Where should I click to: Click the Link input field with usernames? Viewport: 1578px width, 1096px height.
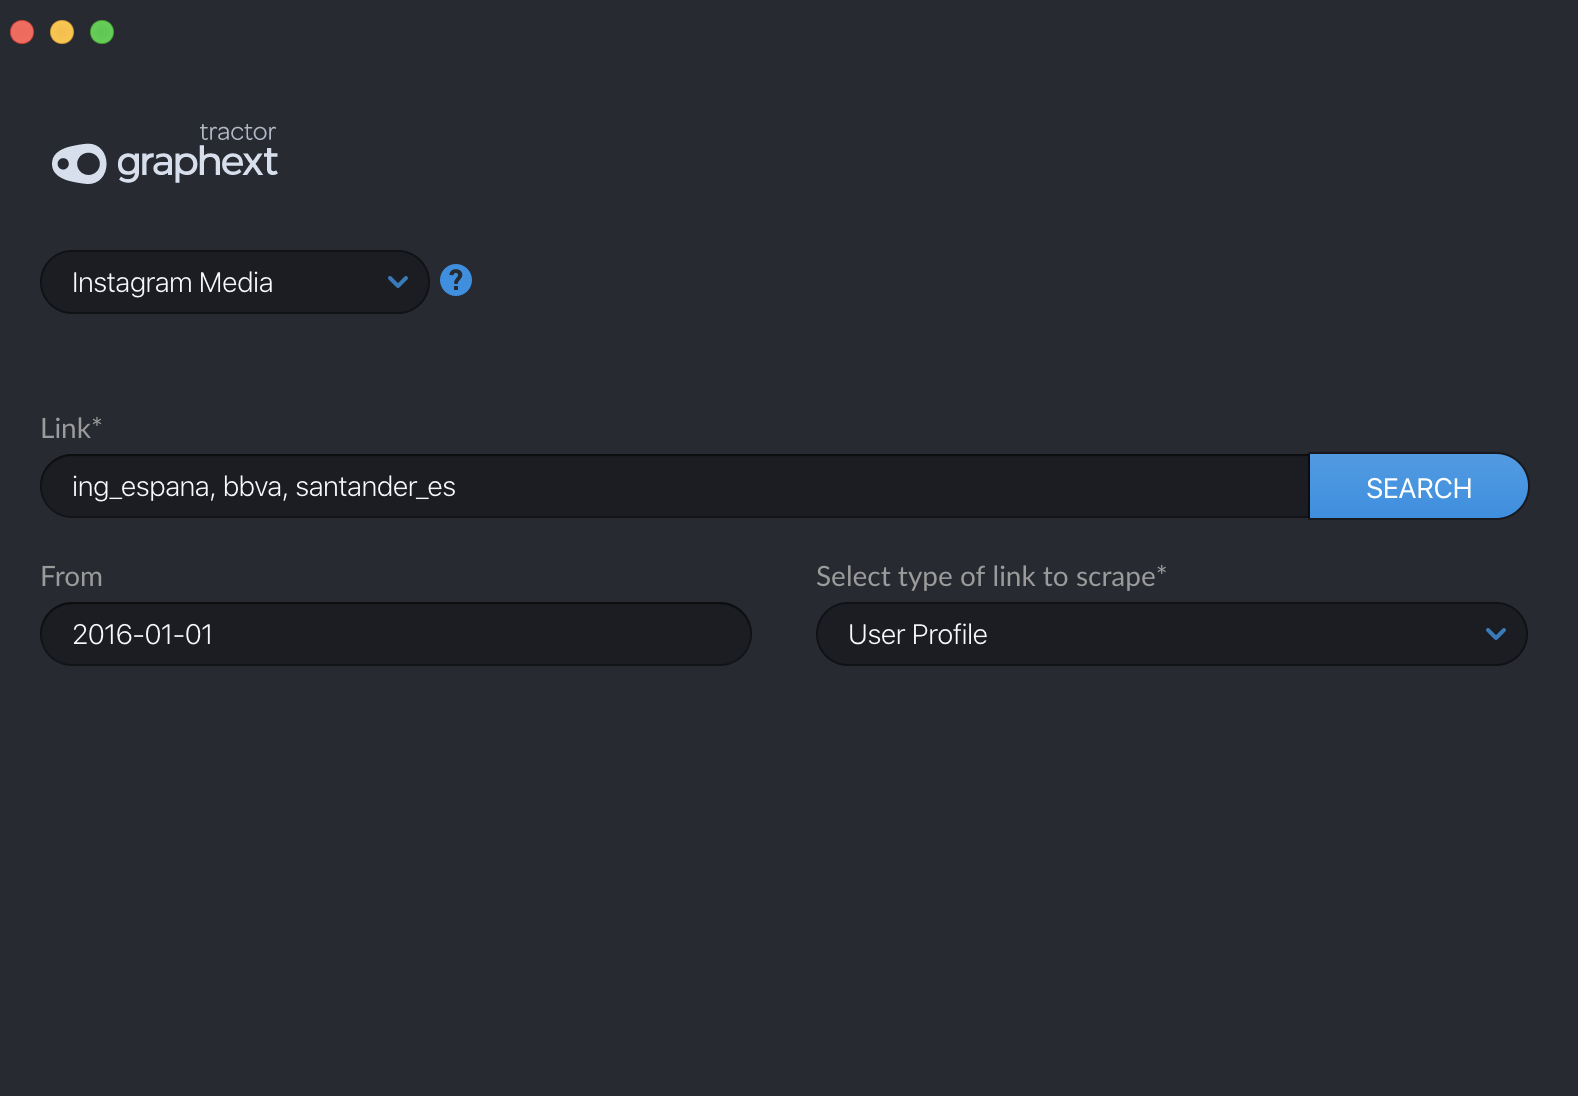click(x=675, y=486)
